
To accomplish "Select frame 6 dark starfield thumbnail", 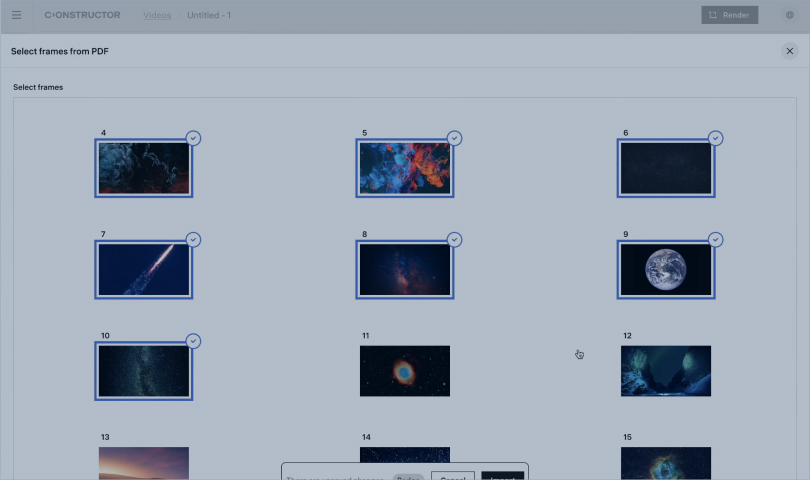I will coord(666,168).
